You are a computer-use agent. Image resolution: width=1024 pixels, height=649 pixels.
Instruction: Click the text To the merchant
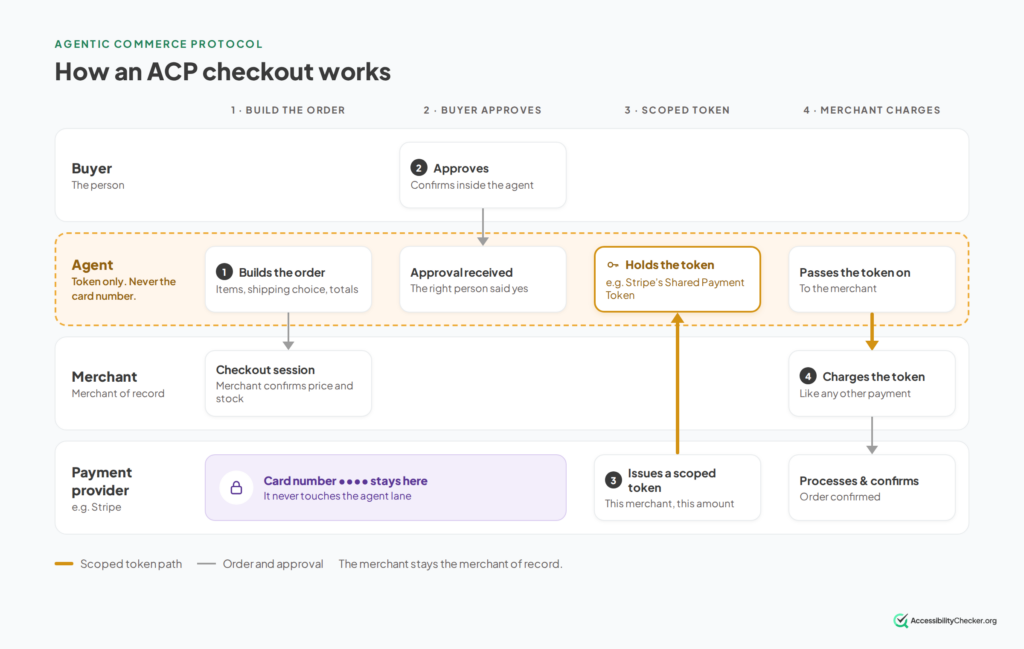[x=838, y=289]
